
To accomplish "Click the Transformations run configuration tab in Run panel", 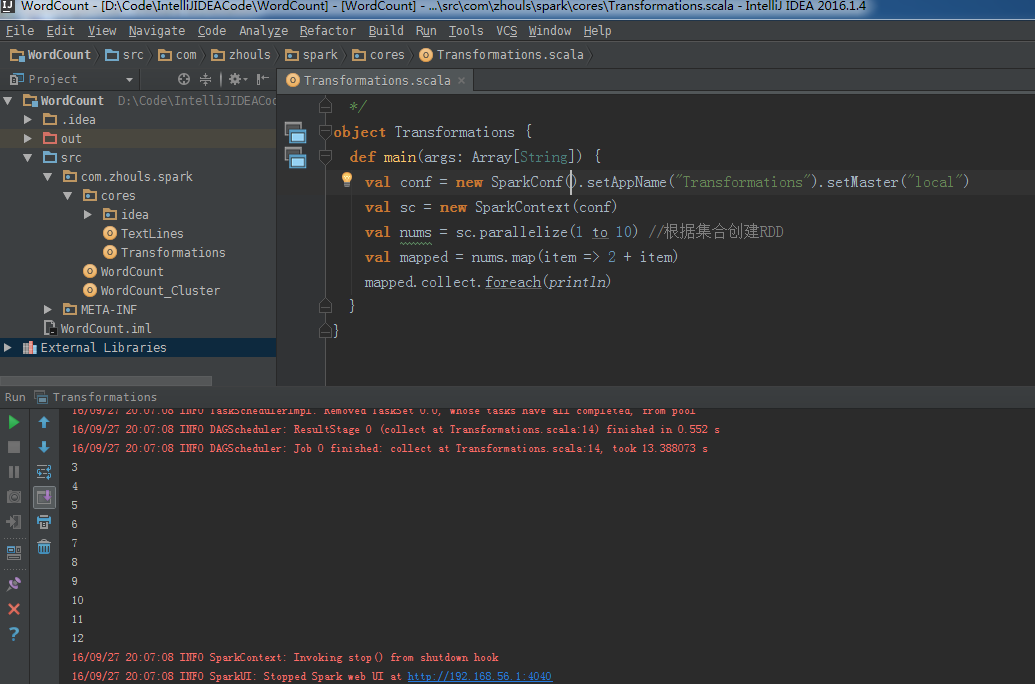I will pos(96,397).
